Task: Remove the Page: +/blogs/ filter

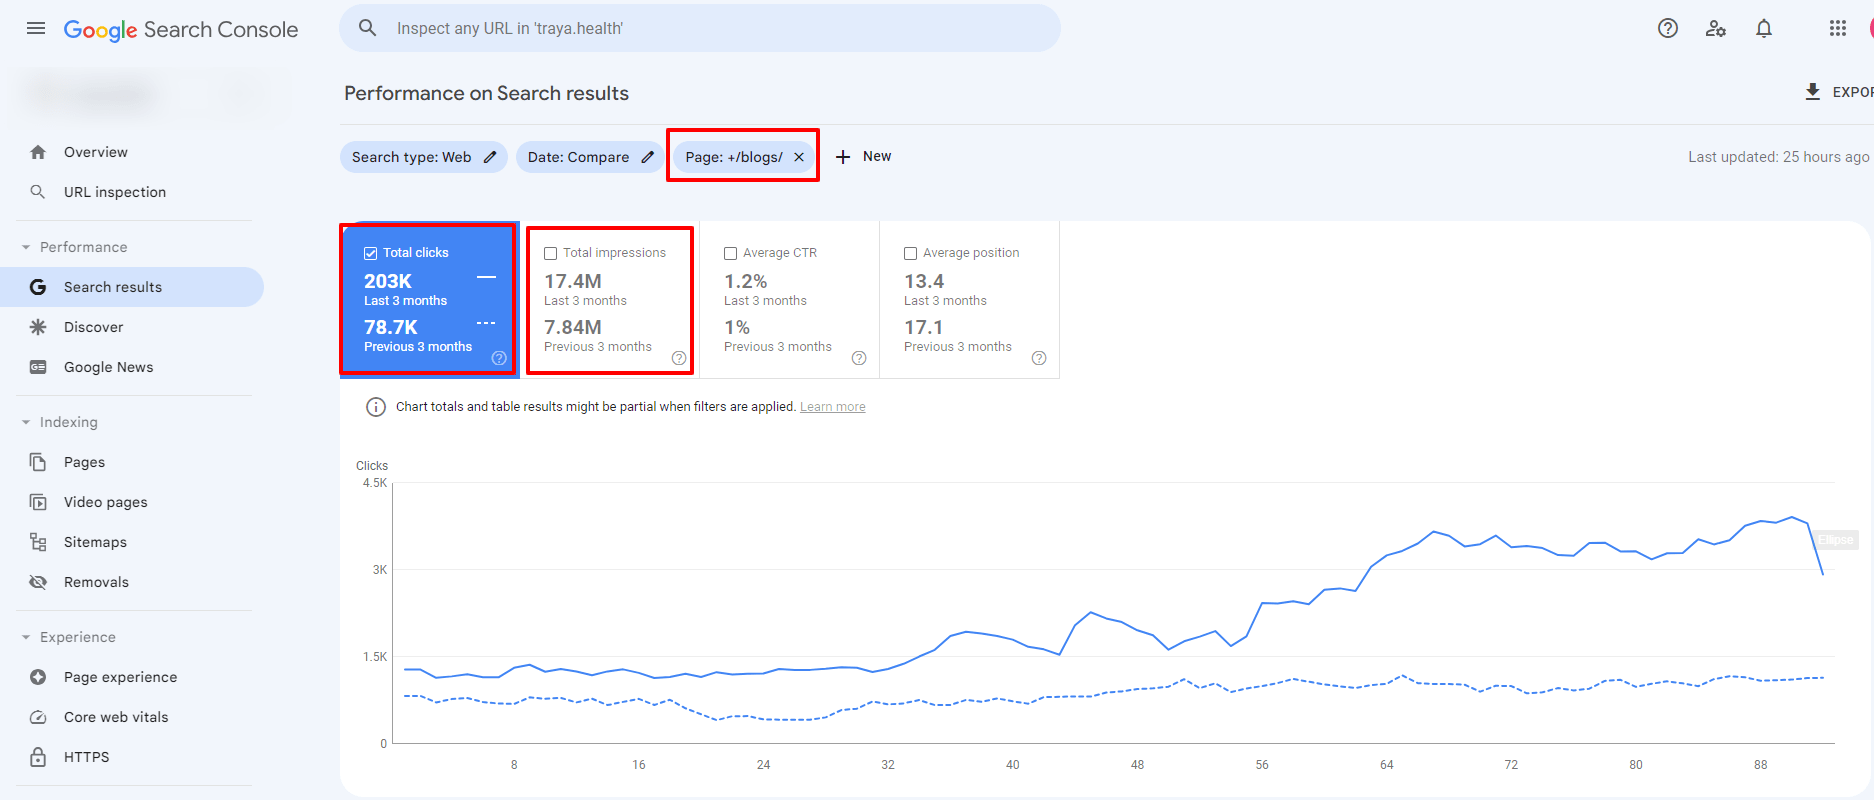Action: [799, 157]
